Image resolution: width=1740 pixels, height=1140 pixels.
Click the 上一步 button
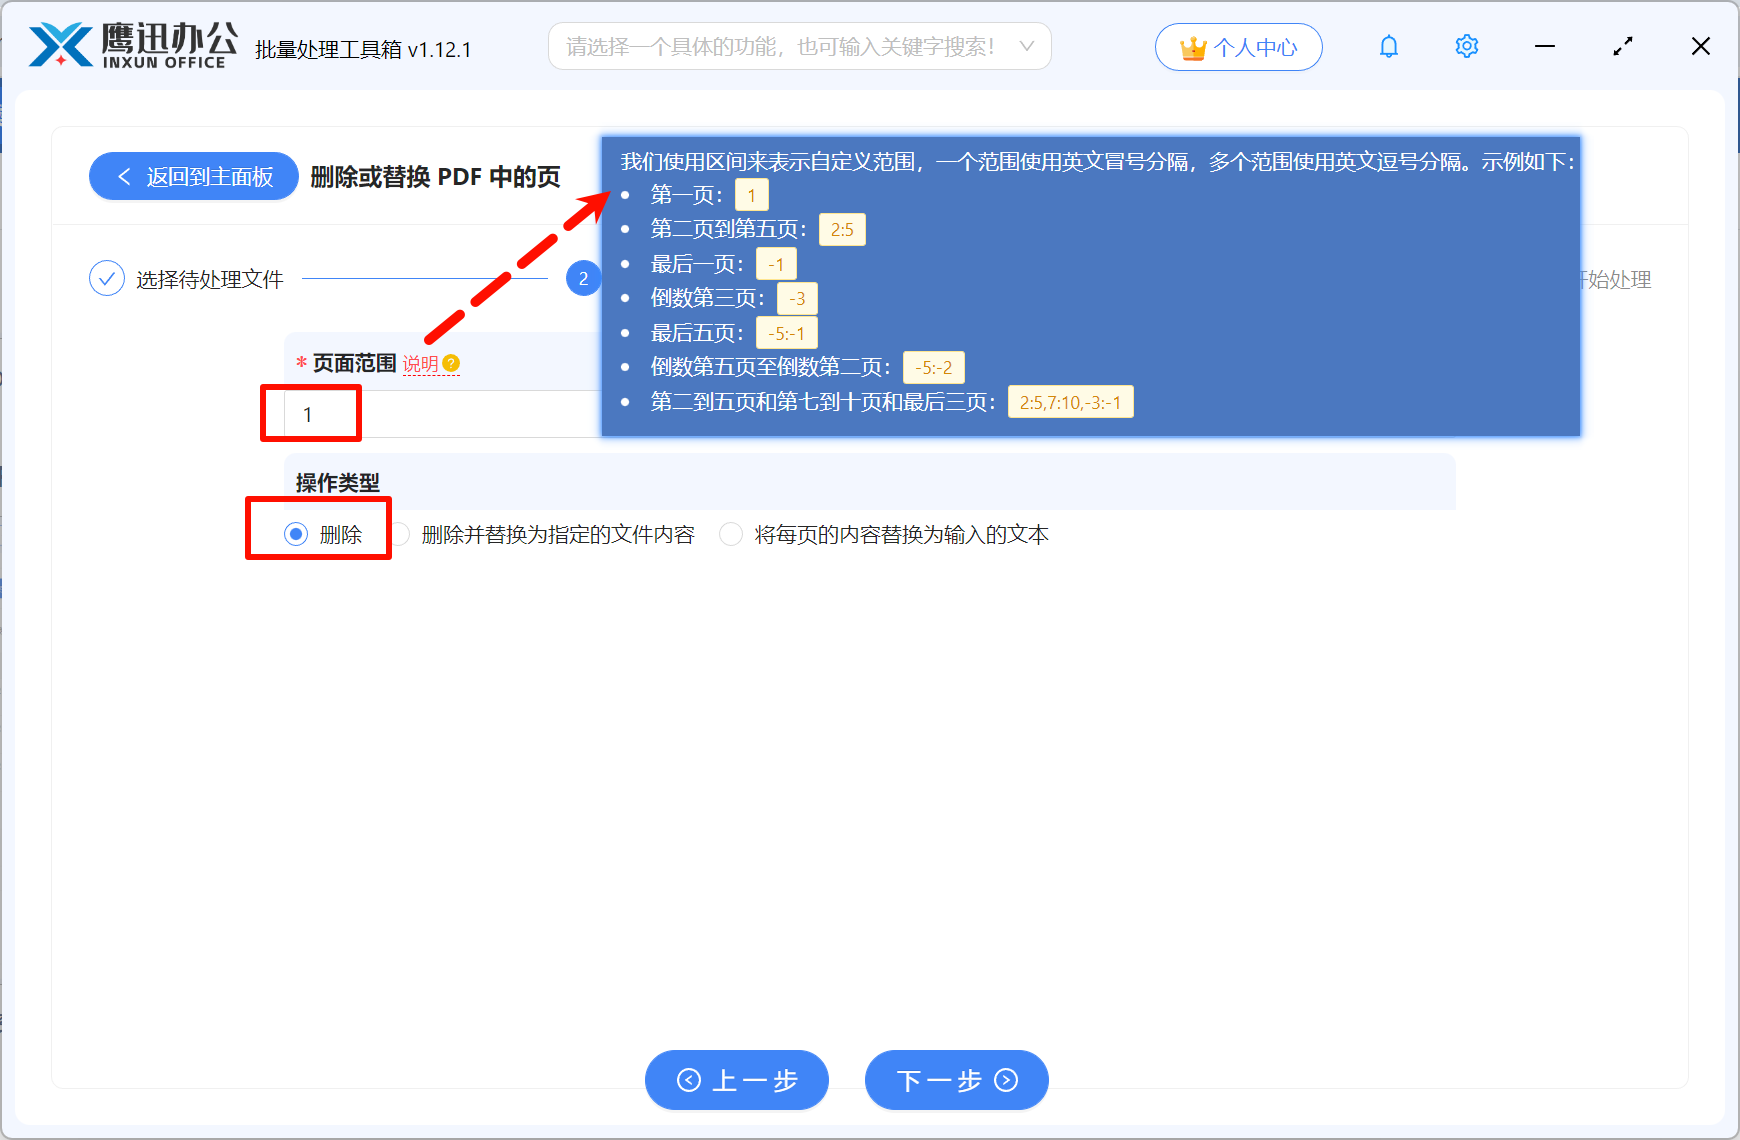click(737, 1080)
